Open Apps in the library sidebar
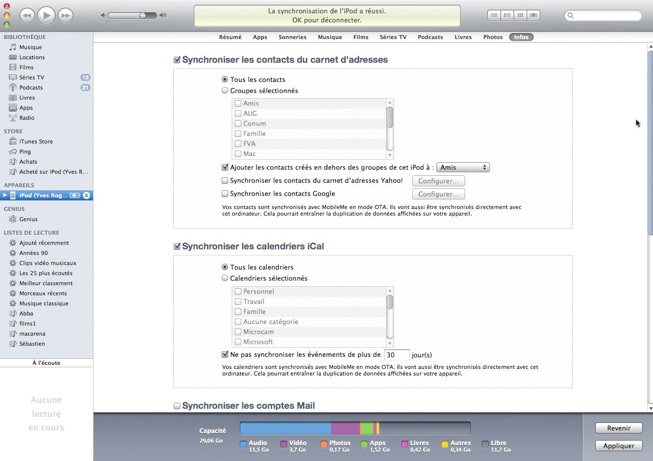Viewport: 653px width, 461px height. (26, 107)
